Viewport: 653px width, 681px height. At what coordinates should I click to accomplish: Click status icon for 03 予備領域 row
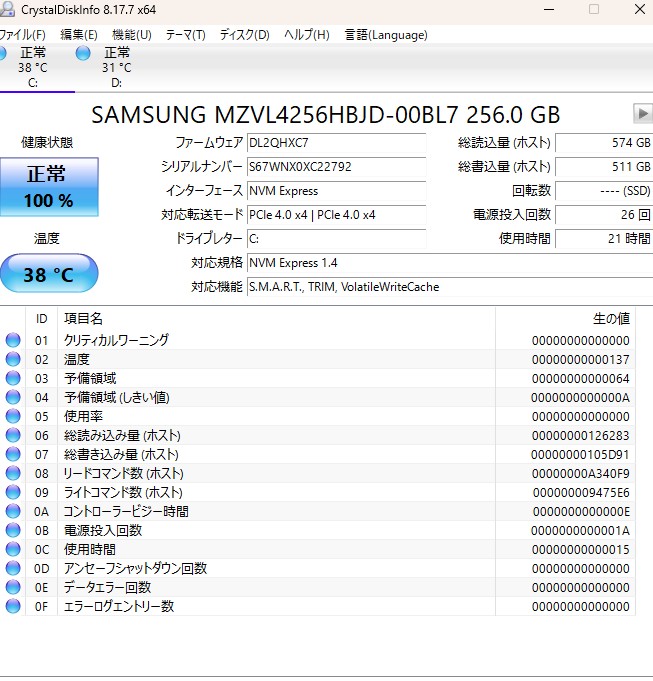13,378
